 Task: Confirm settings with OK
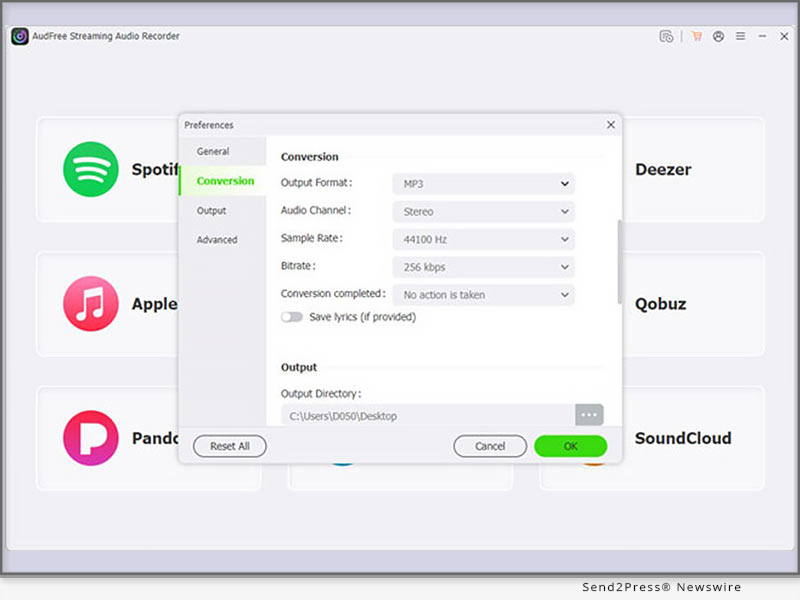point(570,446)
